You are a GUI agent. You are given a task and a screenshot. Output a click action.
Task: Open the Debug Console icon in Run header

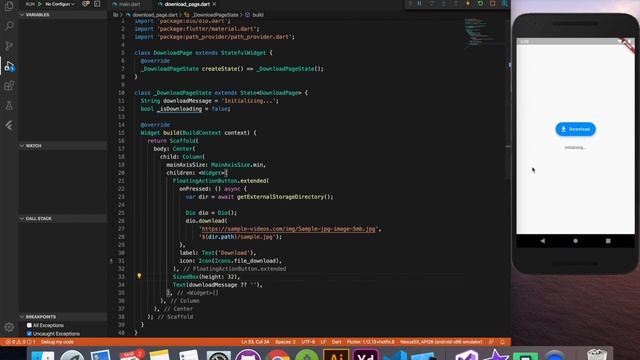[97, 4]
